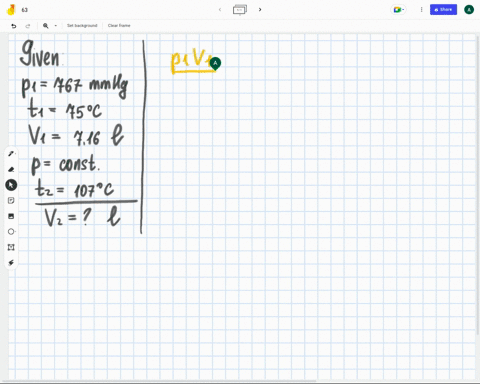Add a sticky note
The width and height of the screenshot is (480, 384).
(11, 200)
